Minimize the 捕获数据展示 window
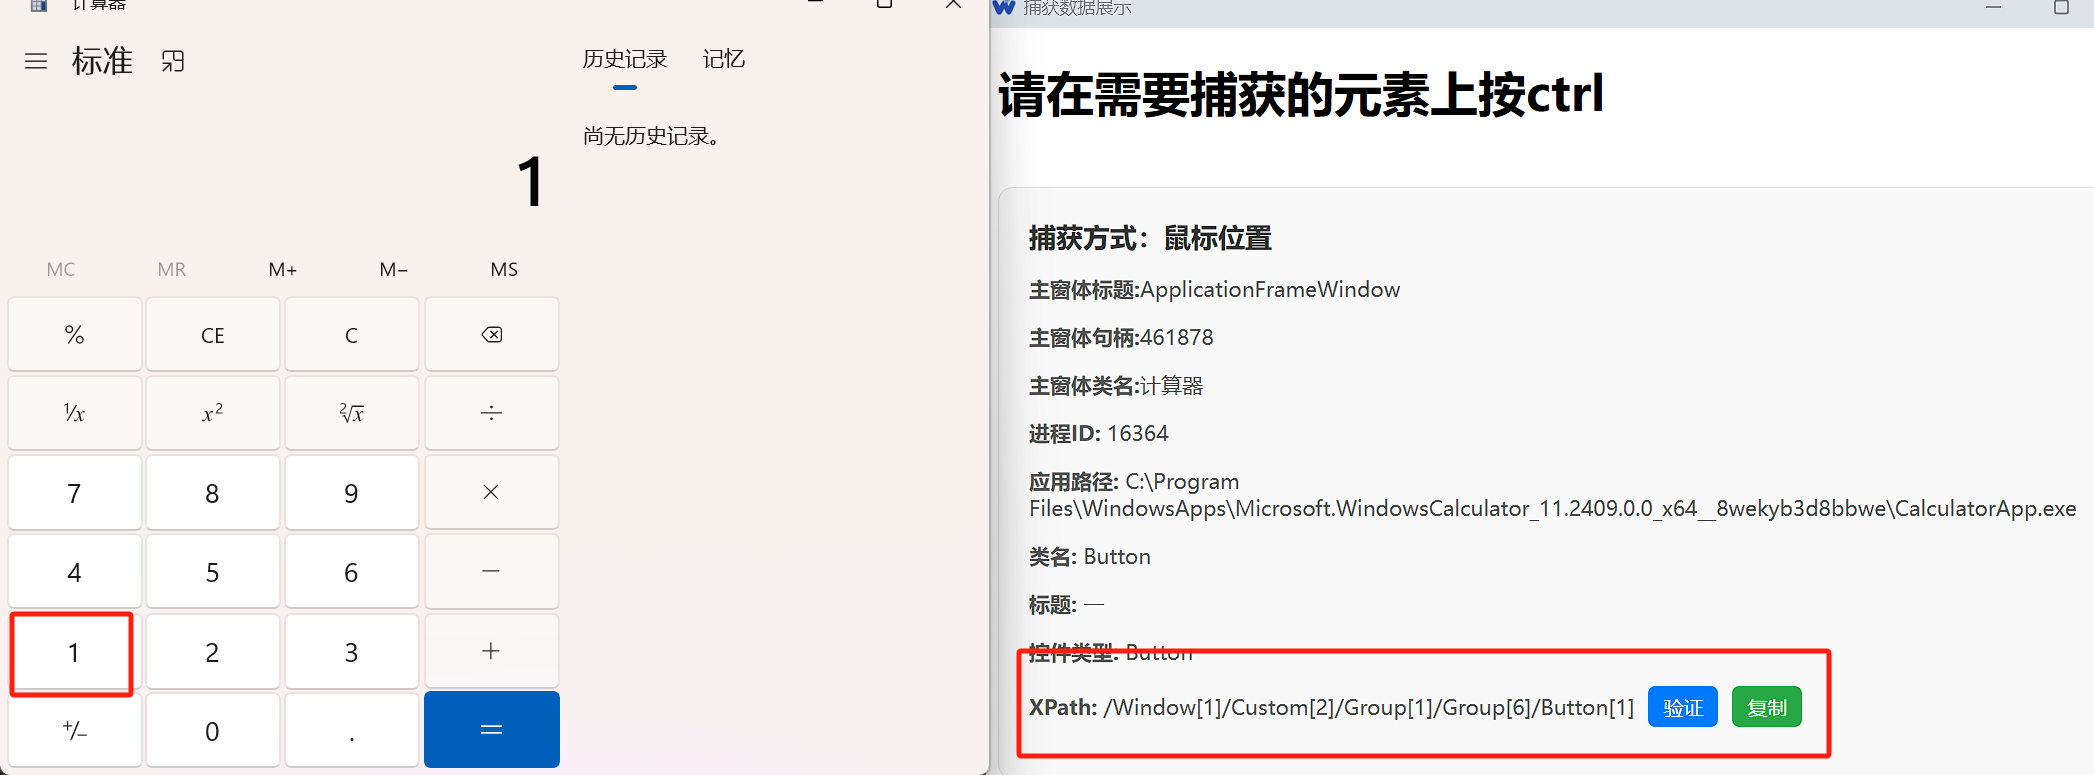Viewport: 2094px width, 775px height. 1993,7
